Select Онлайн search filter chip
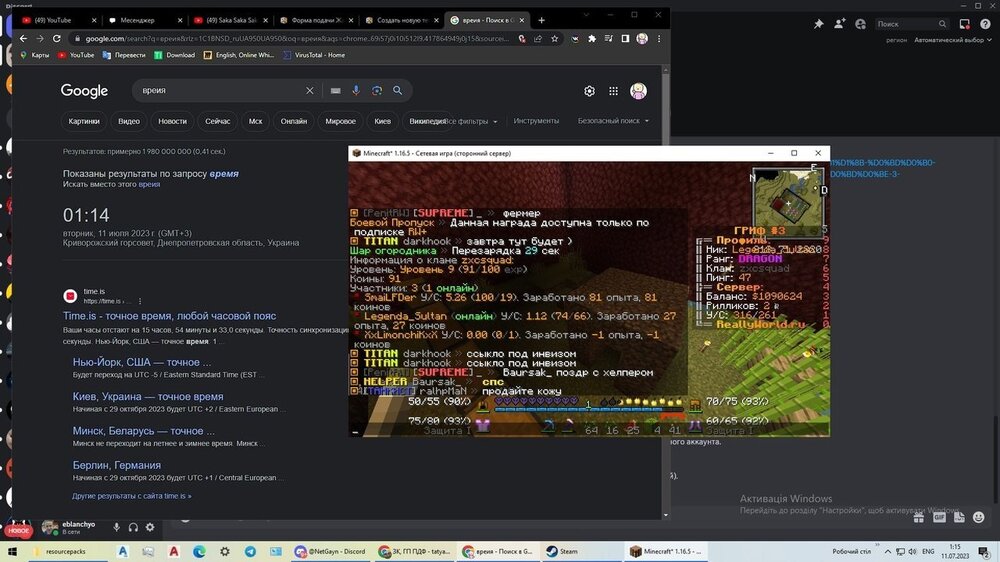 point(293,121)
